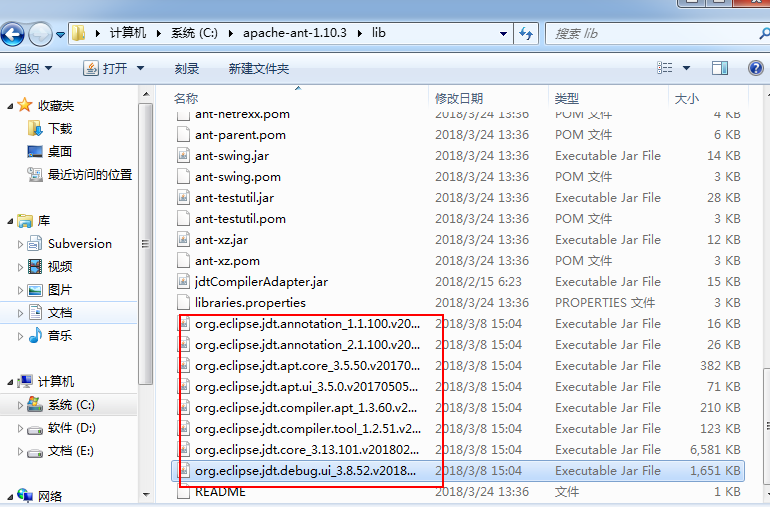Viewport: 770px width, 507px height.
Task: Select the libraries.properties file icon
Action: tap(183, 303)
